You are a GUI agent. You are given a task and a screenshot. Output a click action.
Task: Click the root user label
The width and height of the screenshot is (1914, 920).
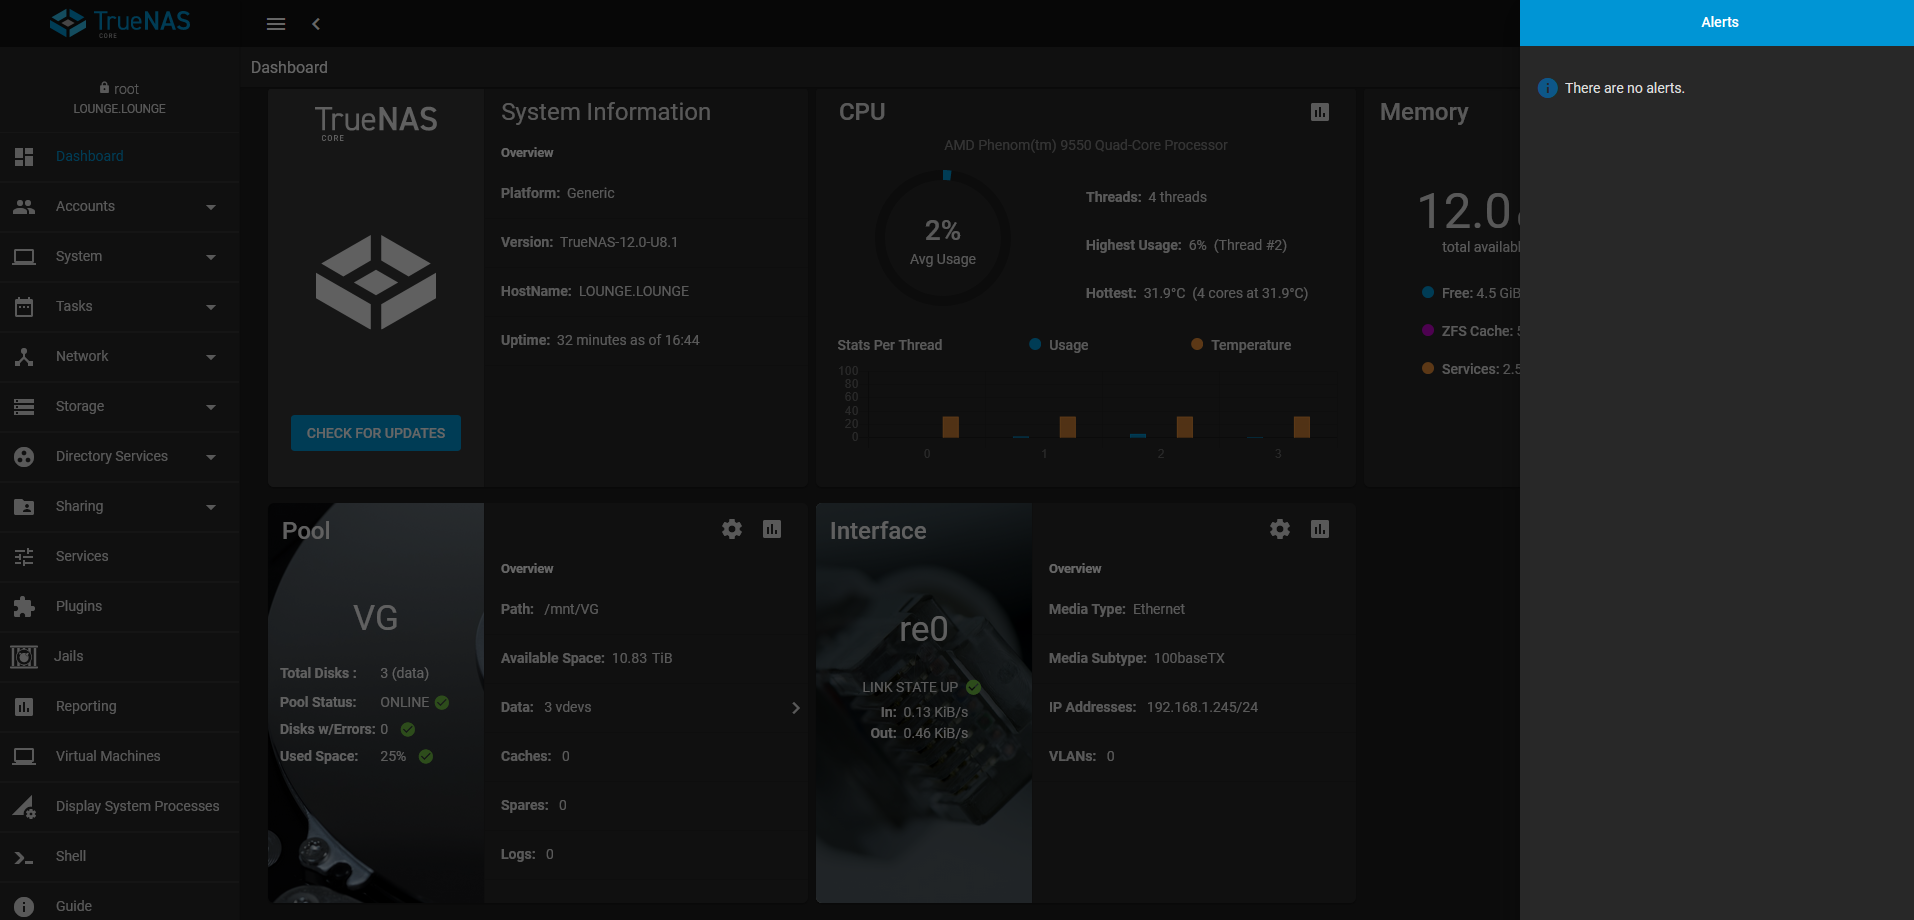[119, 89]
